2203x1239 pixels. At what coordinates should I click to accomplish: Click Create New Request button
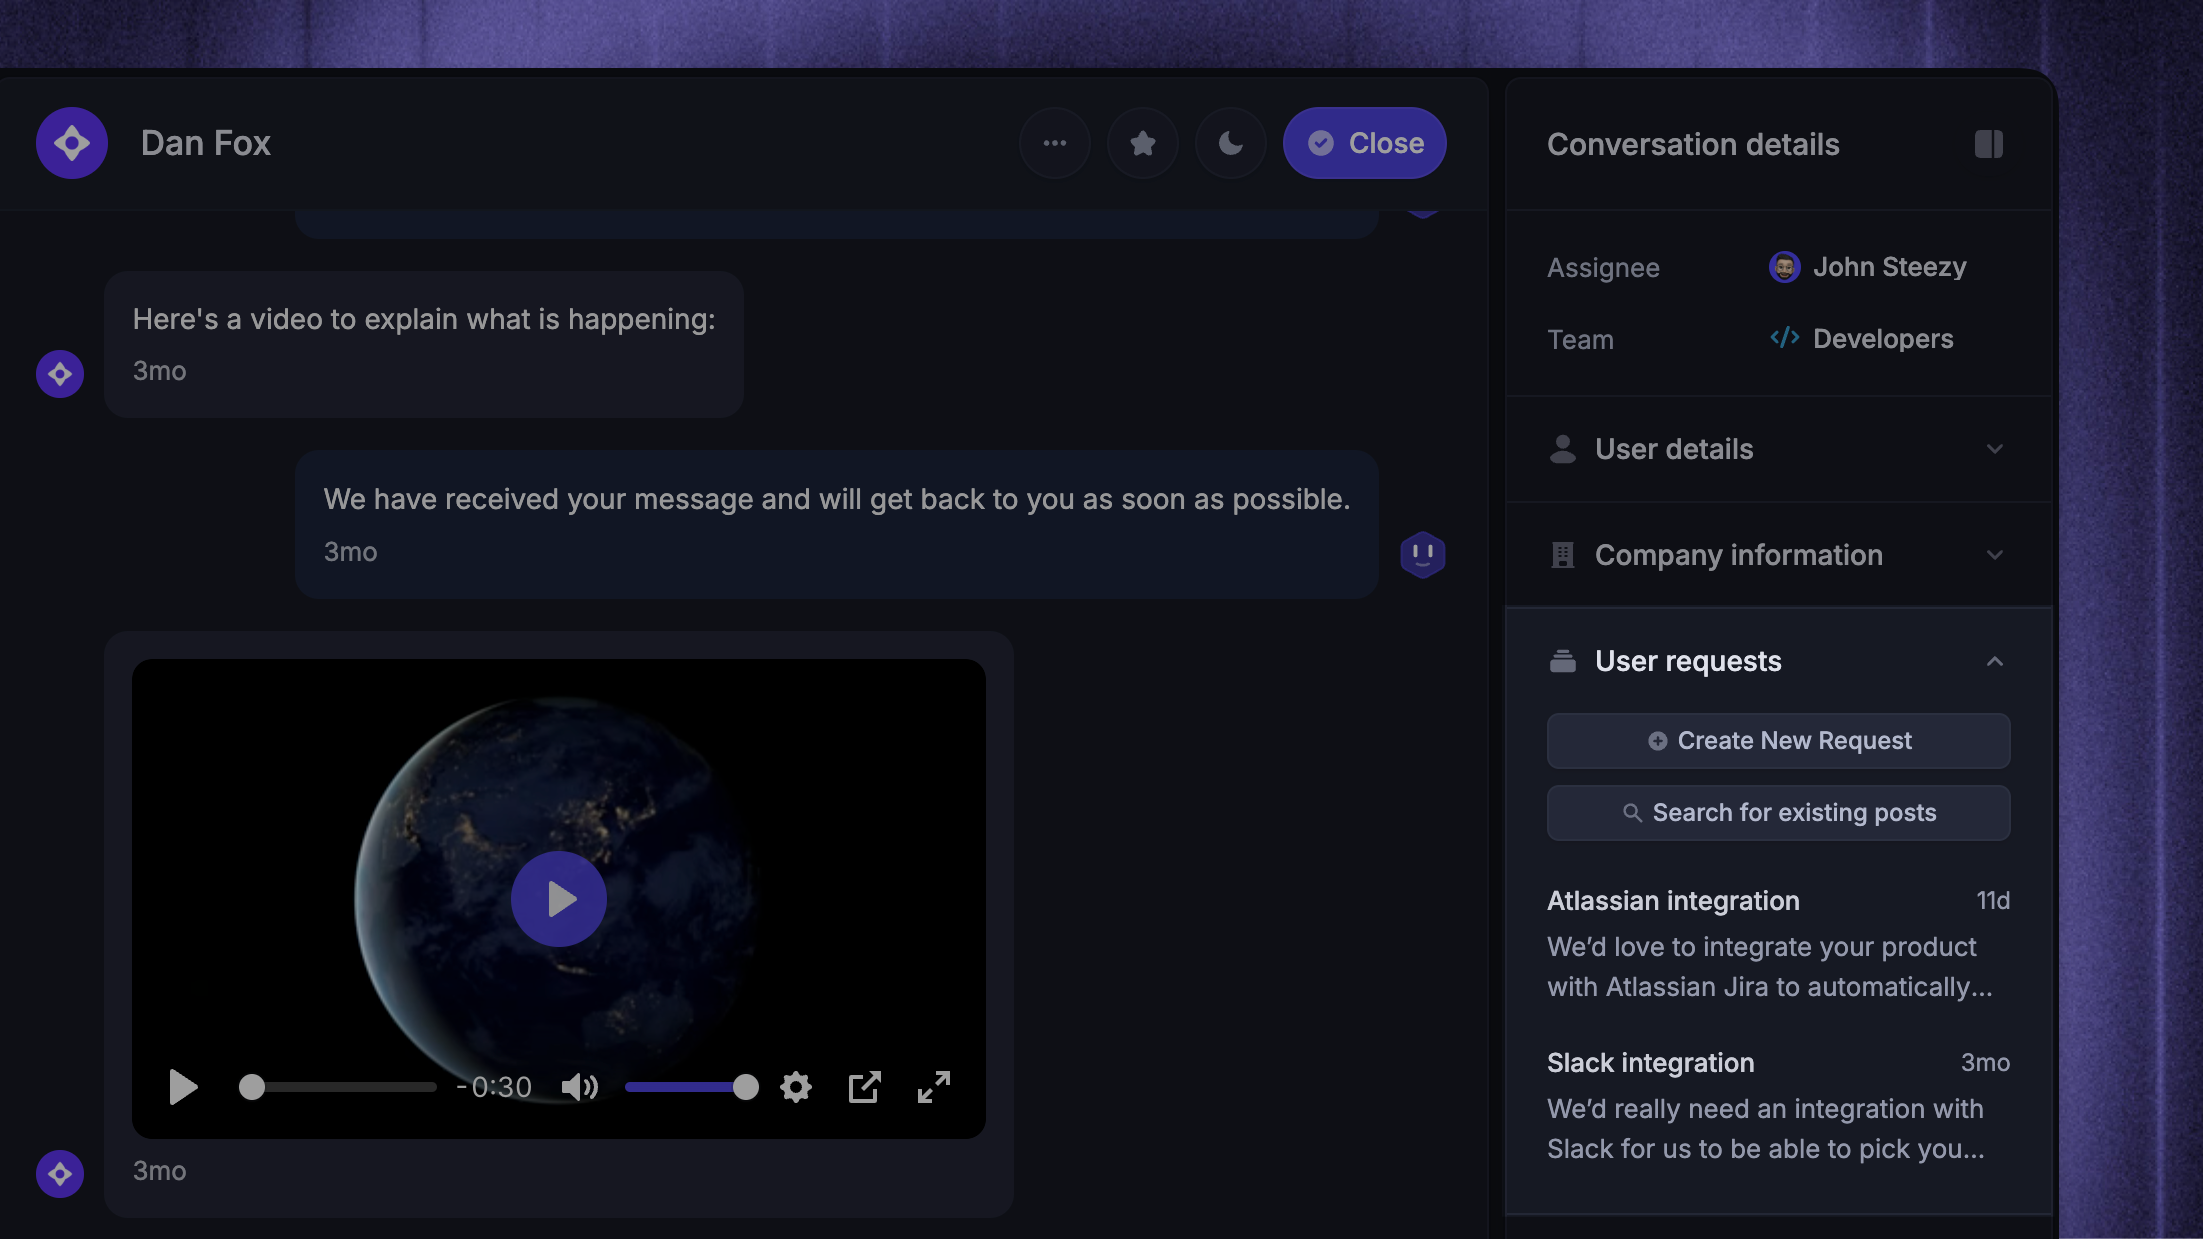[1778, 741]
